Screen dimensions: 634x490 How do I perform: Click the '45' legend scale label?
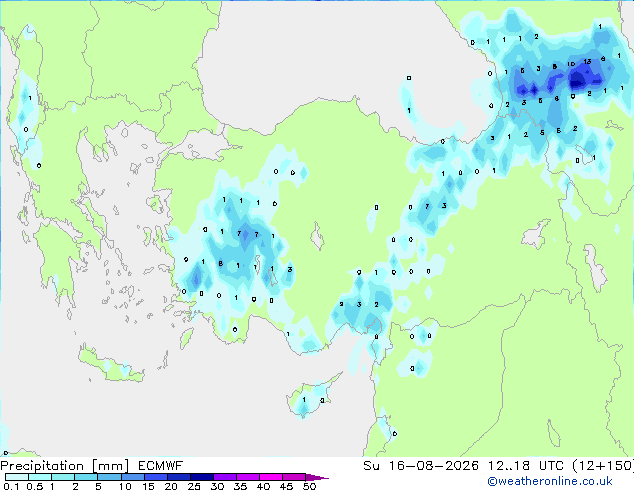286,486
